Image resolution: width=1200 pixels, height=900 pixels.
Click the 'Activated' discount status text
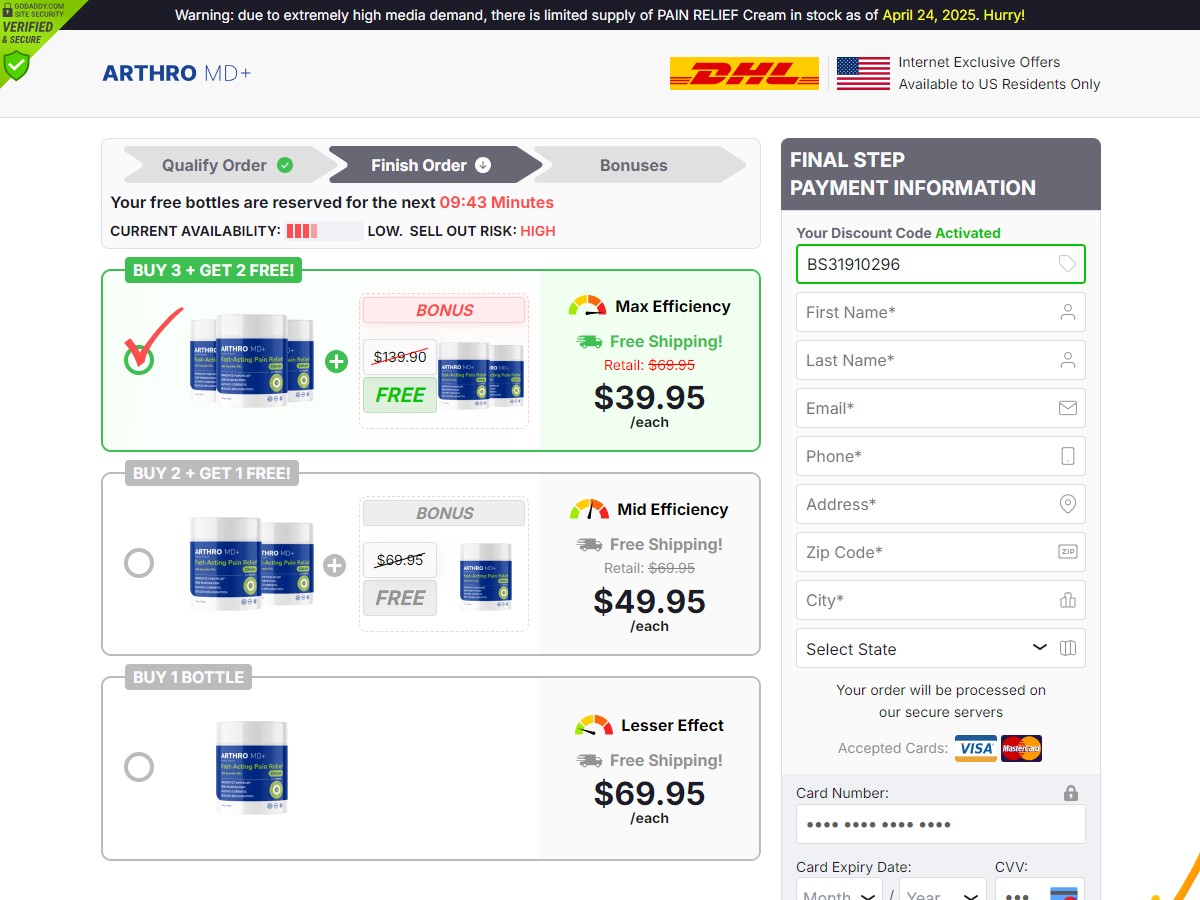[x=968, y=233]
